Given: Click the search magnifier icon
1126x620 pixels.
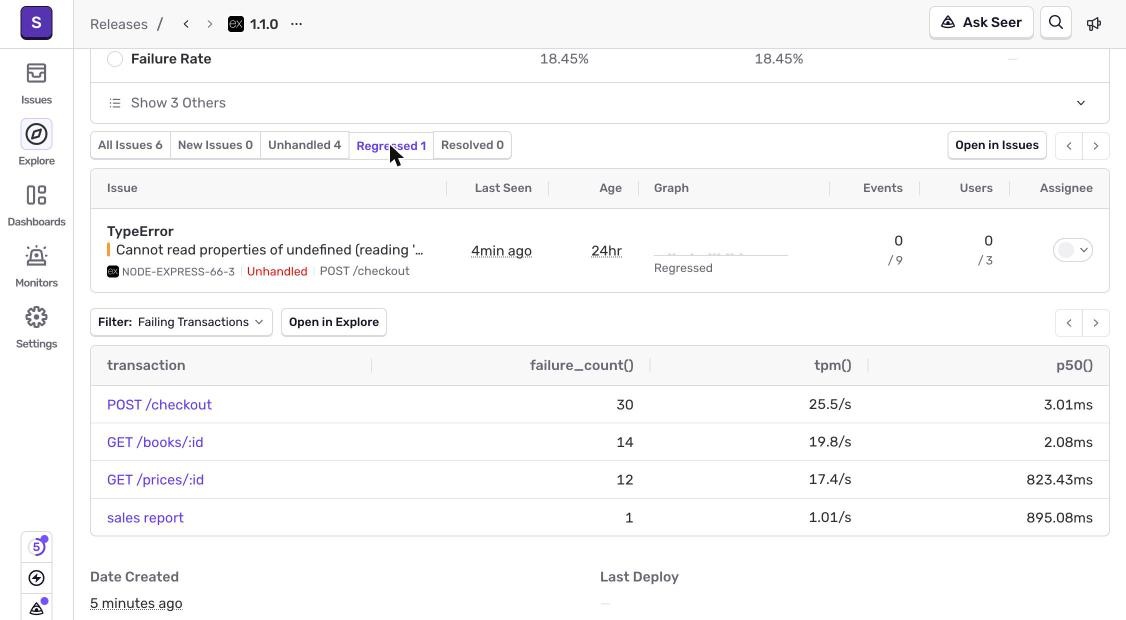Looking at the screenshot, I should (x=1056, y=23).
